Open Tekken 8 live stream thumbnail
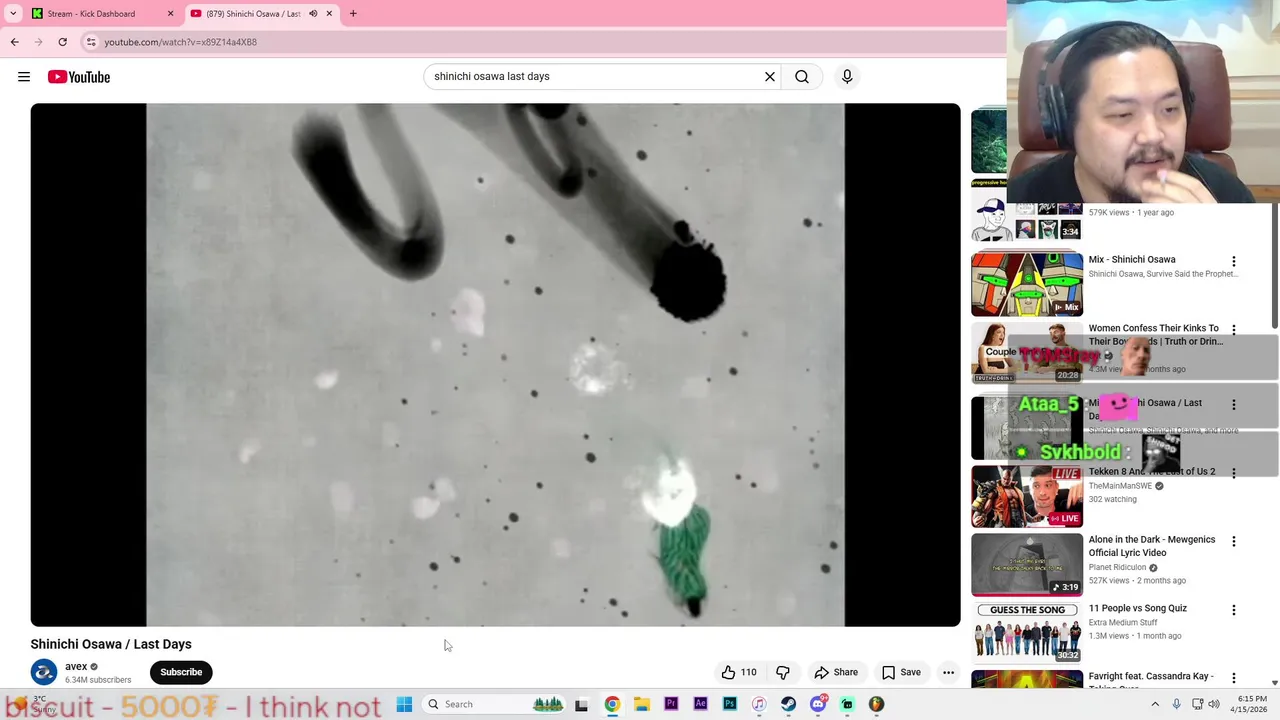This screenshot has height=720, width=1280. pos(1027,496)
